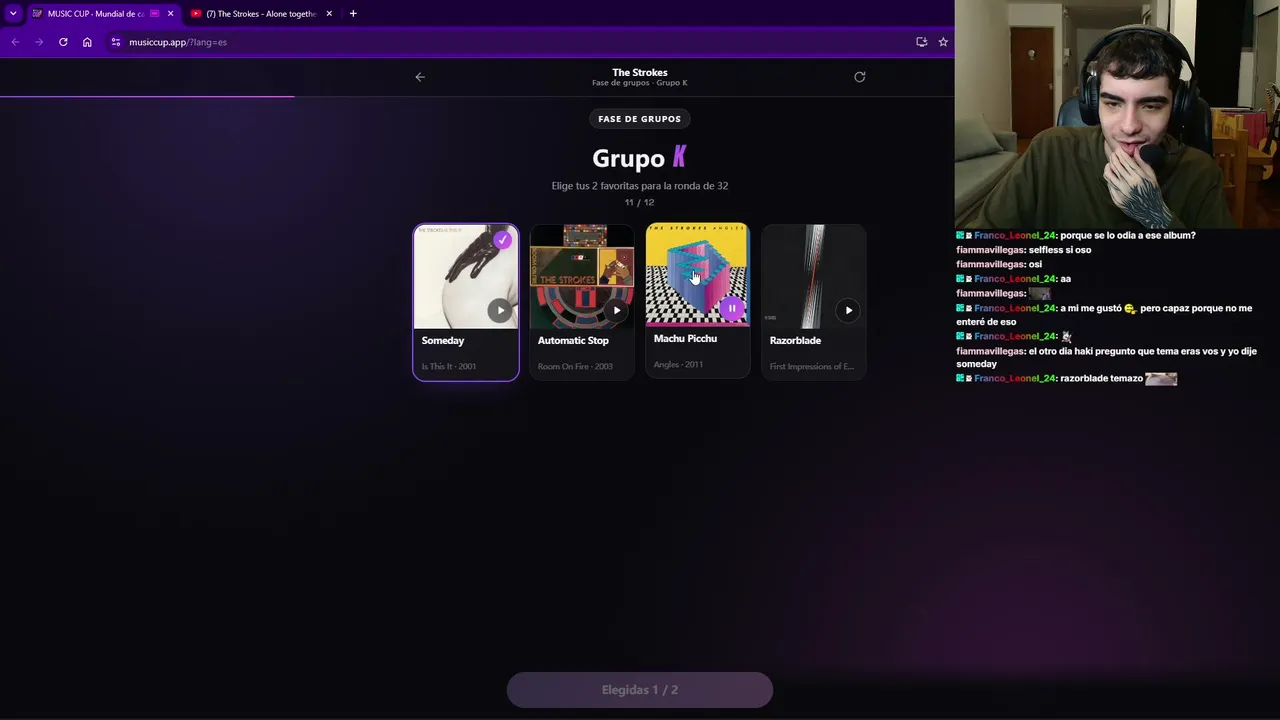Image resolution: width=1280 pixels, height=720 pixels.
Task: Mute the MUSIC CUP tab audio indicator
Action: click(154, 14)
